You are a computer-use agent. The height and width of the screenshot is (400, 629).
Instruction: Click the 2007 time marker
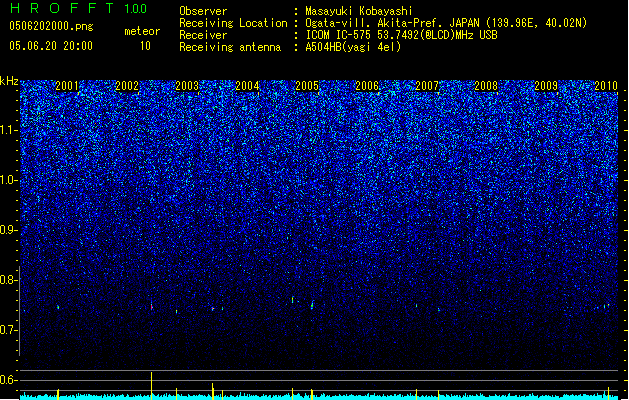pyautogui.click(x=427, y=86)
